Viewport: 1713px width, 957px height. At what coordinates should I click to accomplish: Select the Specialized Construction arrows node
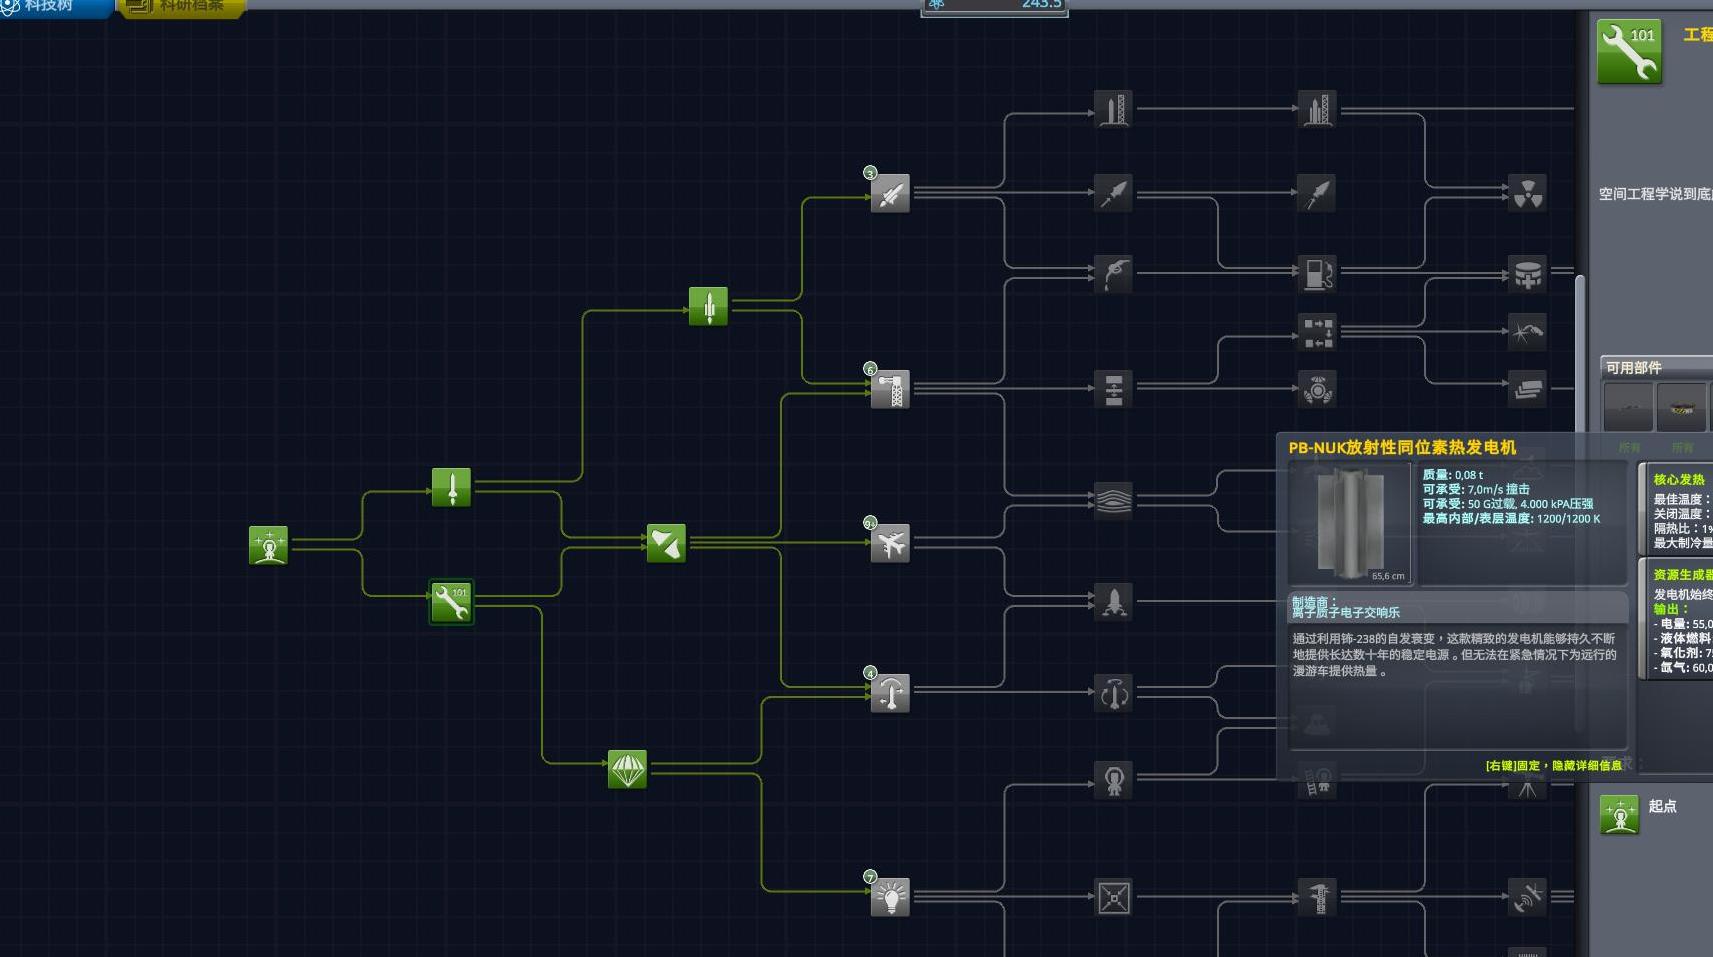point(1317,331)
